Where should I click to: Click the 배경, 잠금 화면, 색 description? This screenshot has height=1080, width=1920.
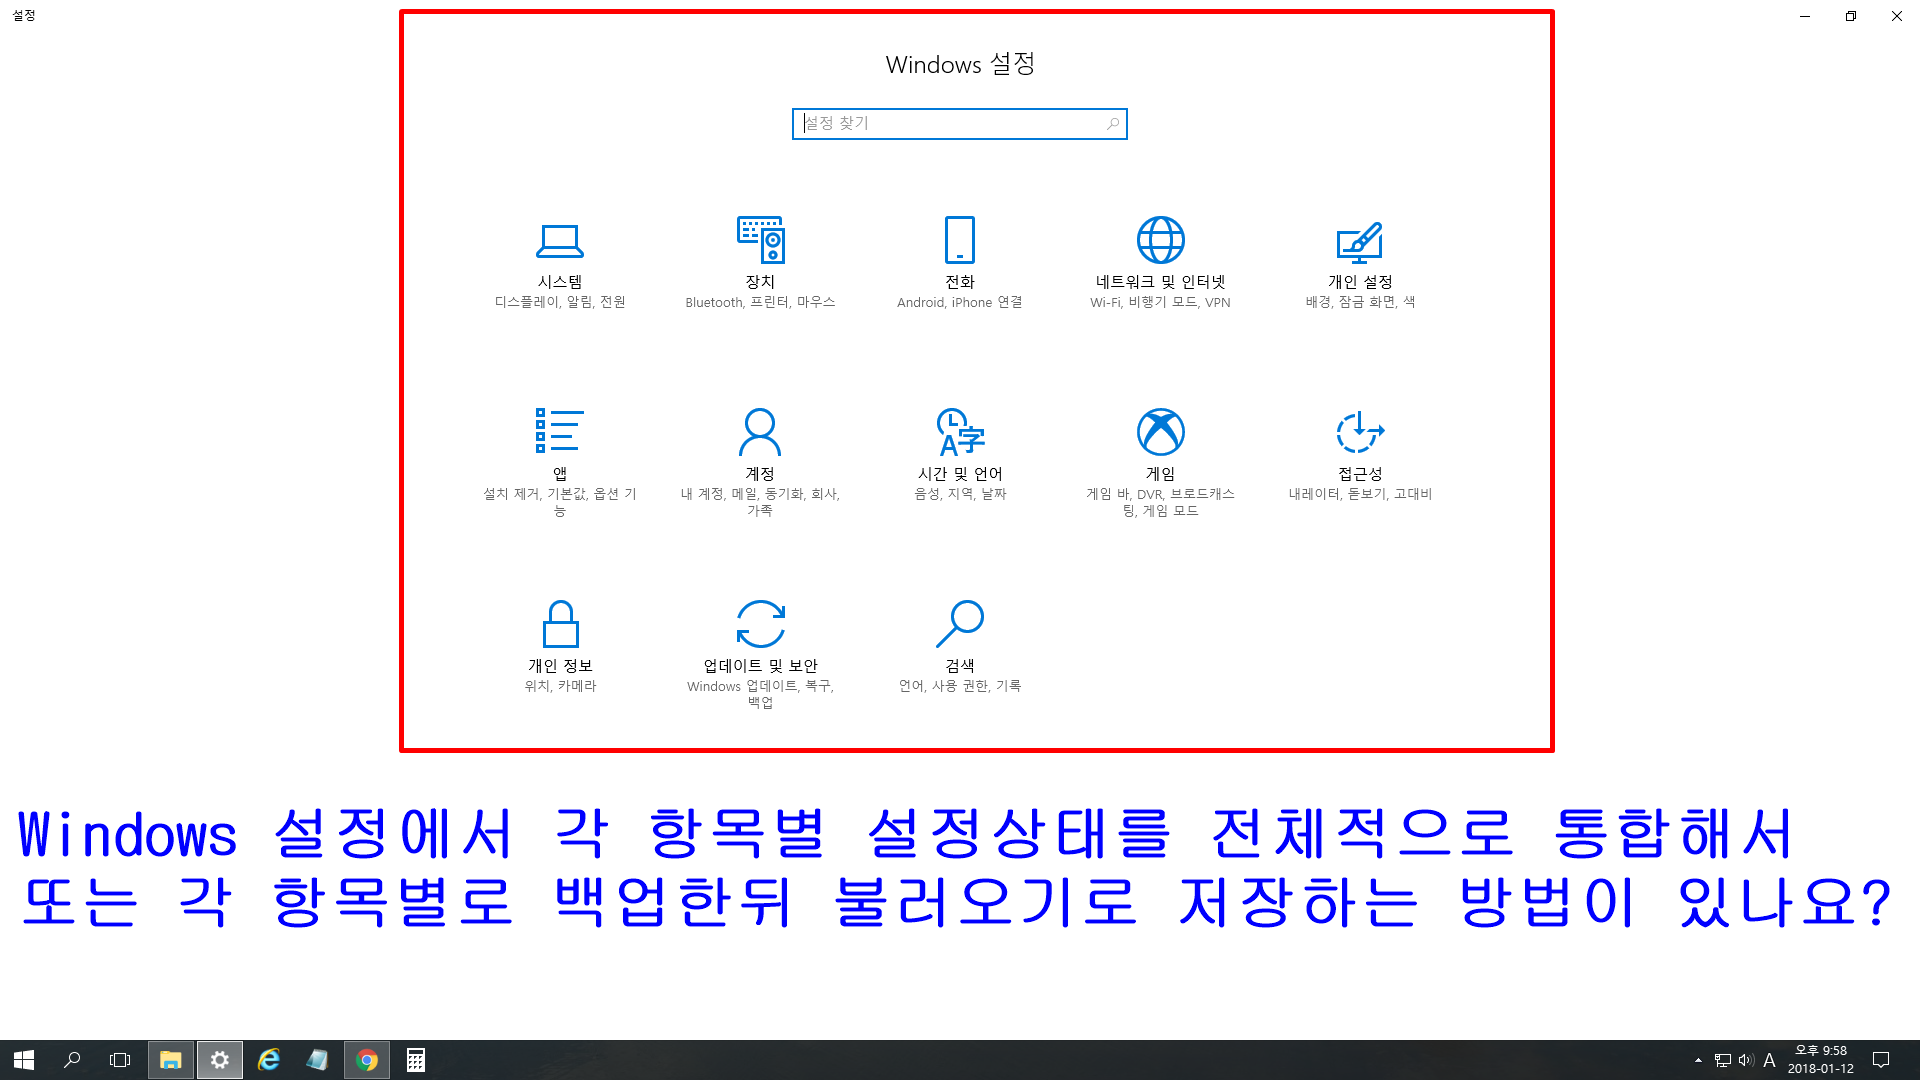1360,302
